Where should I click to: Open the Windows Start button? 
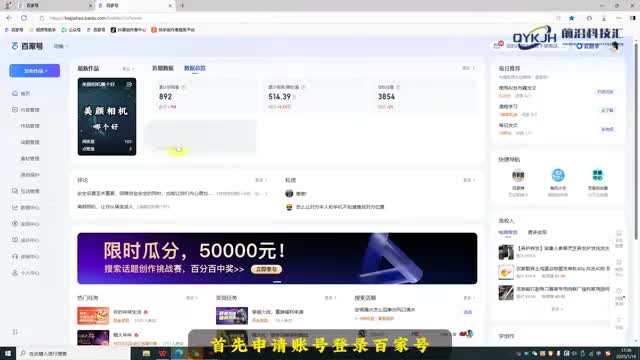point(8,353)
